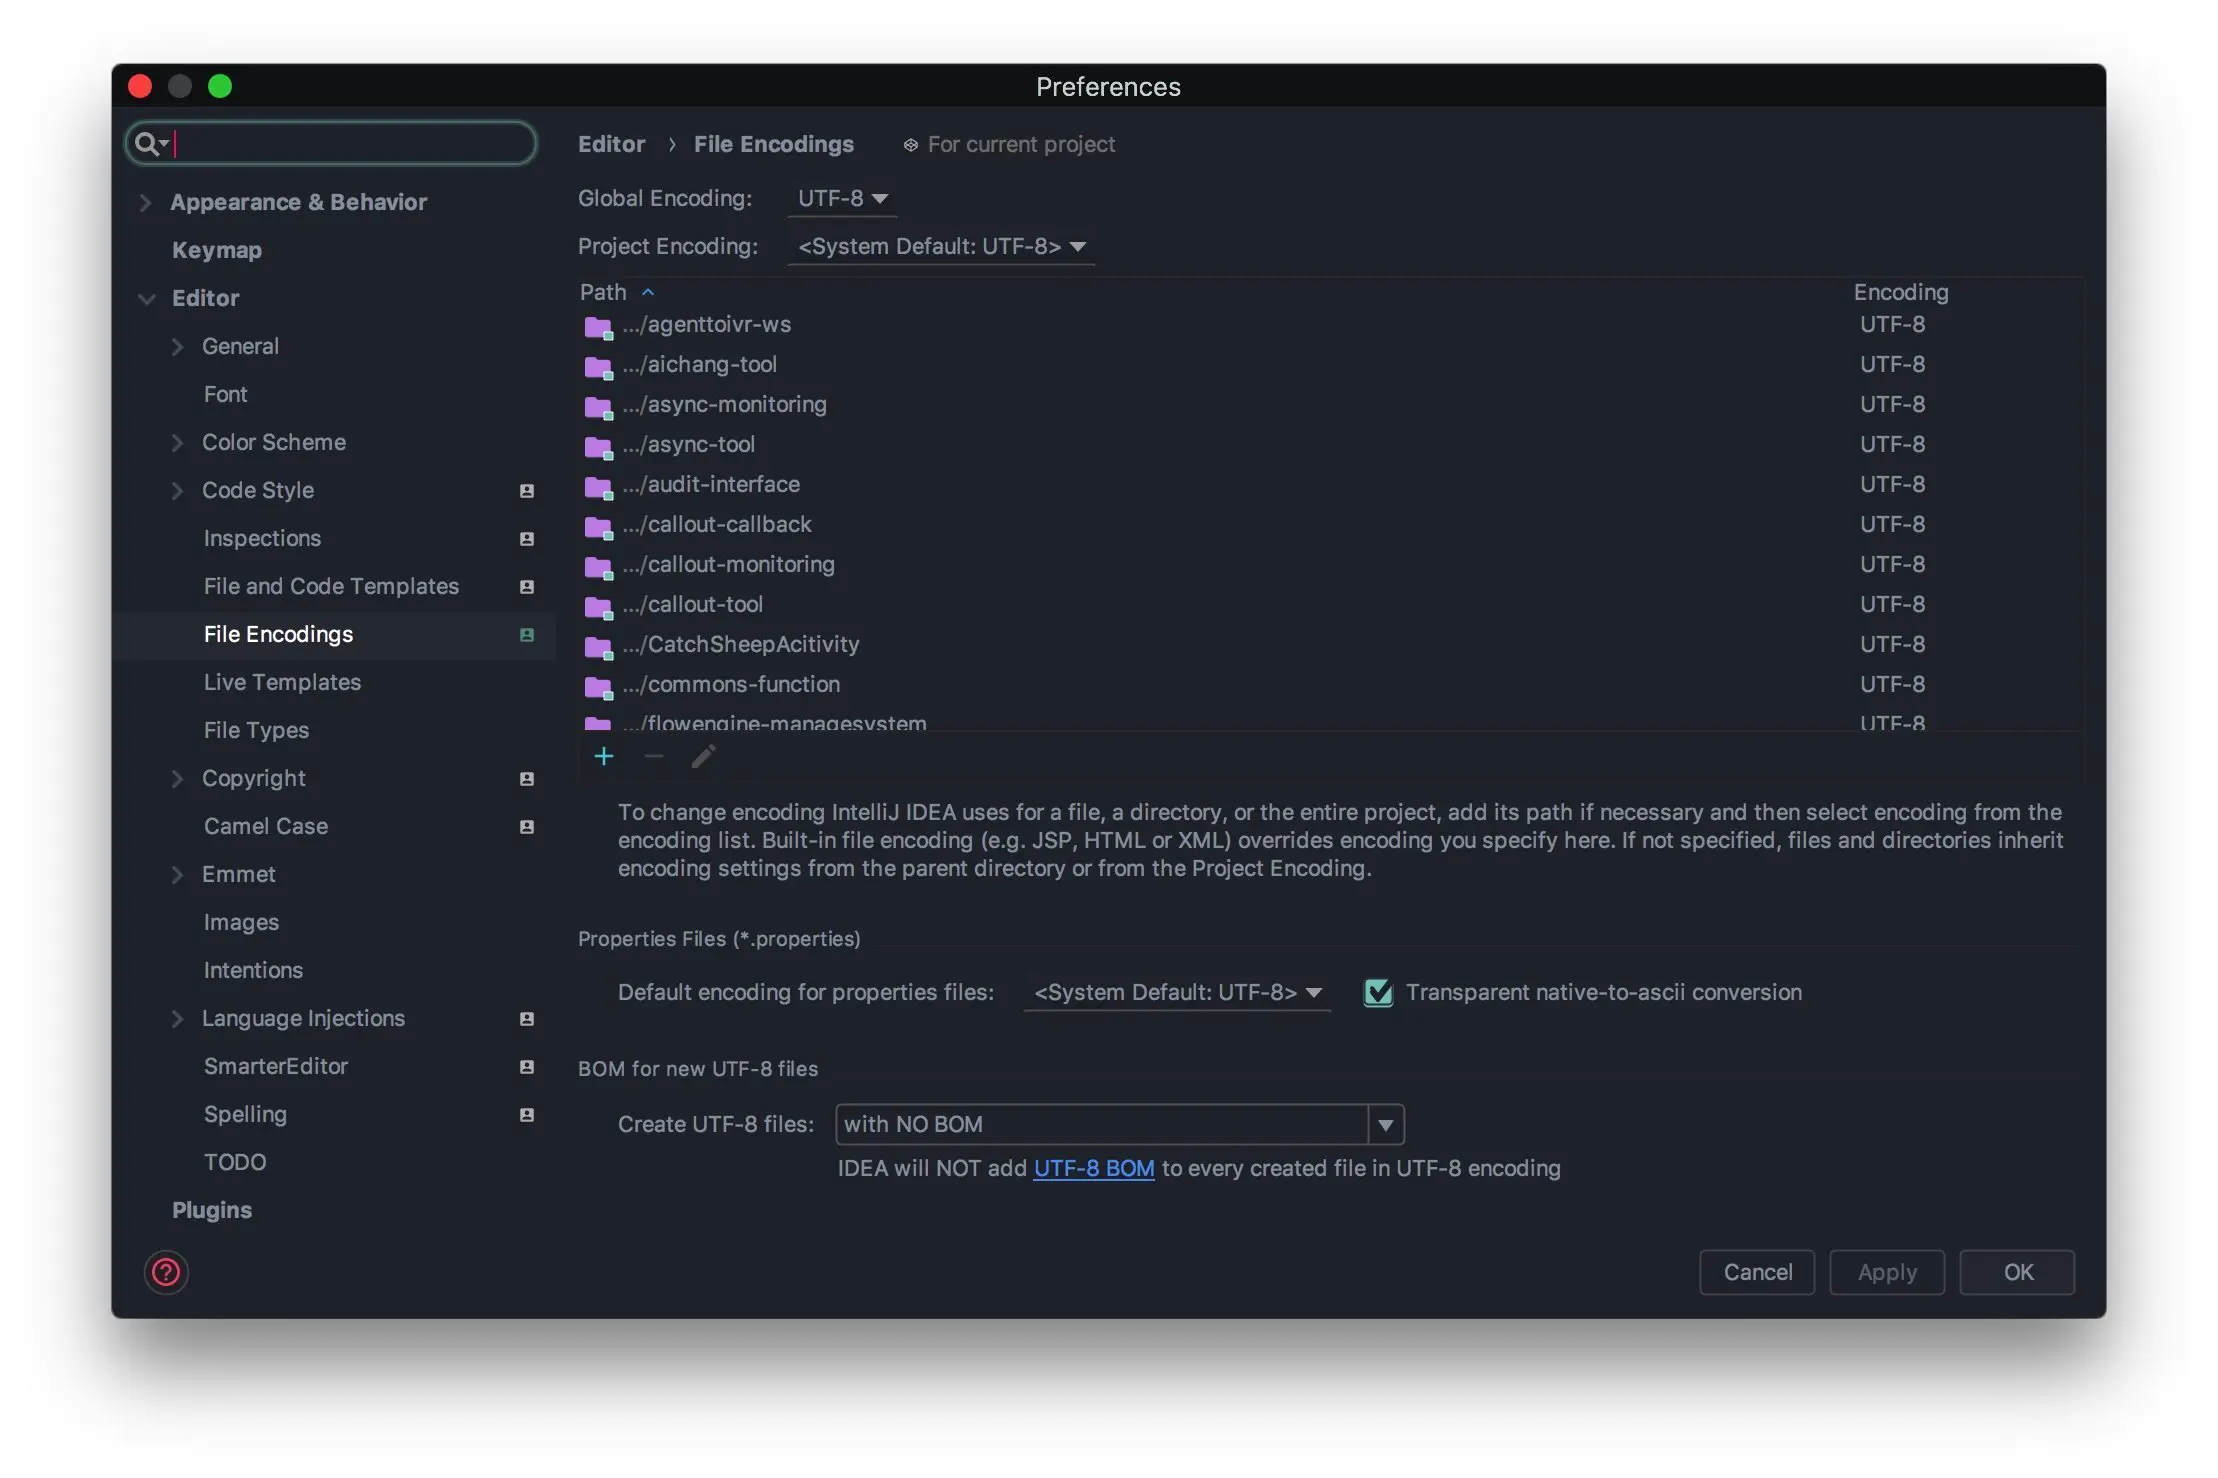
Task: Click the pencil edit icon below table
Action: 703,757
